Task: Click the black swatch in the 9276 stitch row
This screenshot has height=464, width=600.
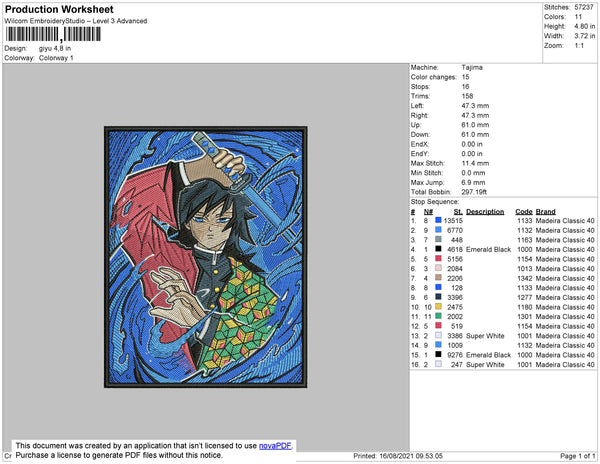Action: click(x=438, y=355)
